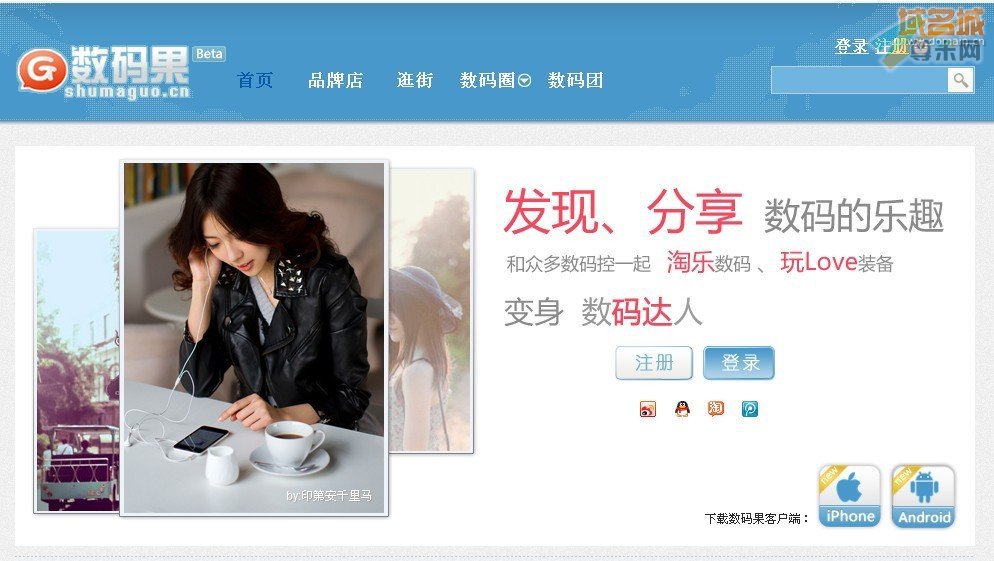994x561 pixels.
Task: Click the 注册 button in the banner
Action: coord(654,363)
